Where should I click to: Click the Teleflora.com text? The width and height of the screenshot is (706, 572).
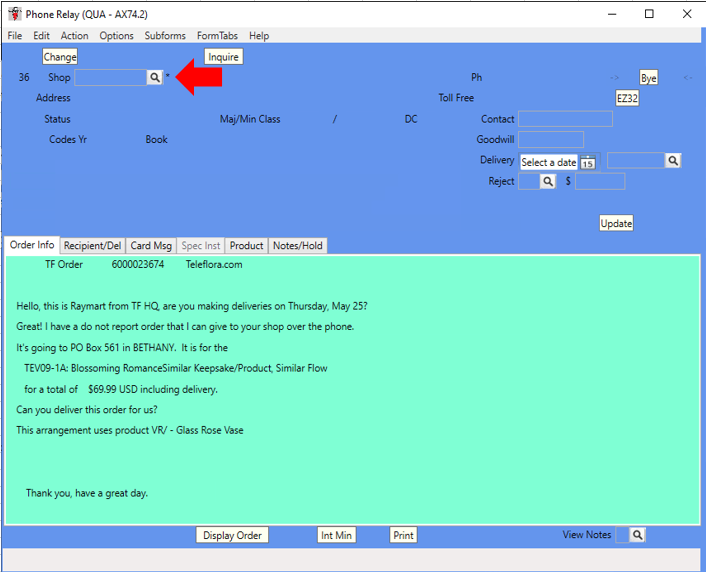point(214,264)
